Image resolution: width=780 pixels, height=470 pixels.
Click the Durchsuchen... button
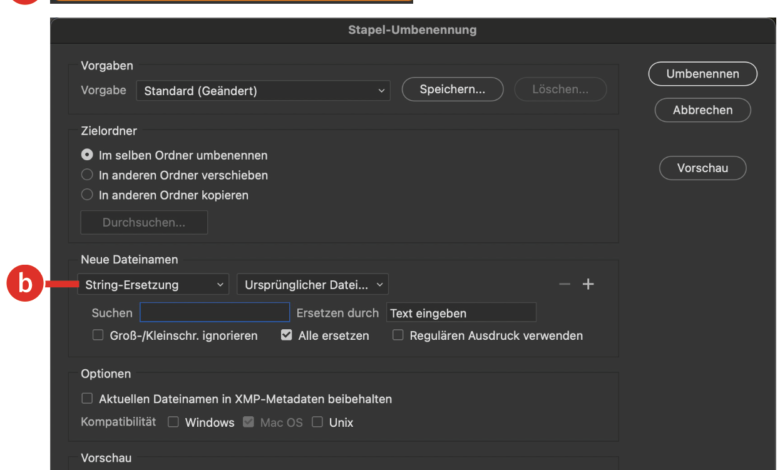[x=144, y=222]
